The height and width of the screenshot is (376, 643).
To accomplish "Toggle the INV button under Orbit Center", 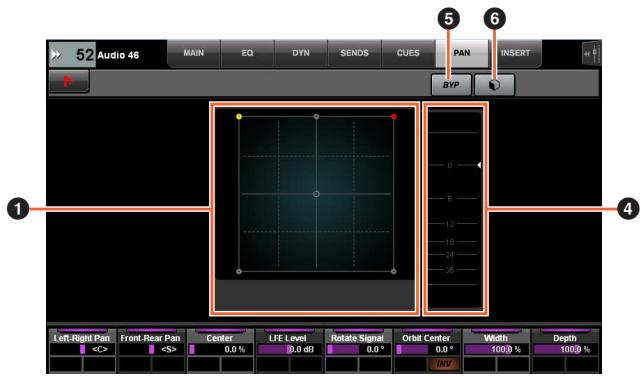I will pos(443,364).
